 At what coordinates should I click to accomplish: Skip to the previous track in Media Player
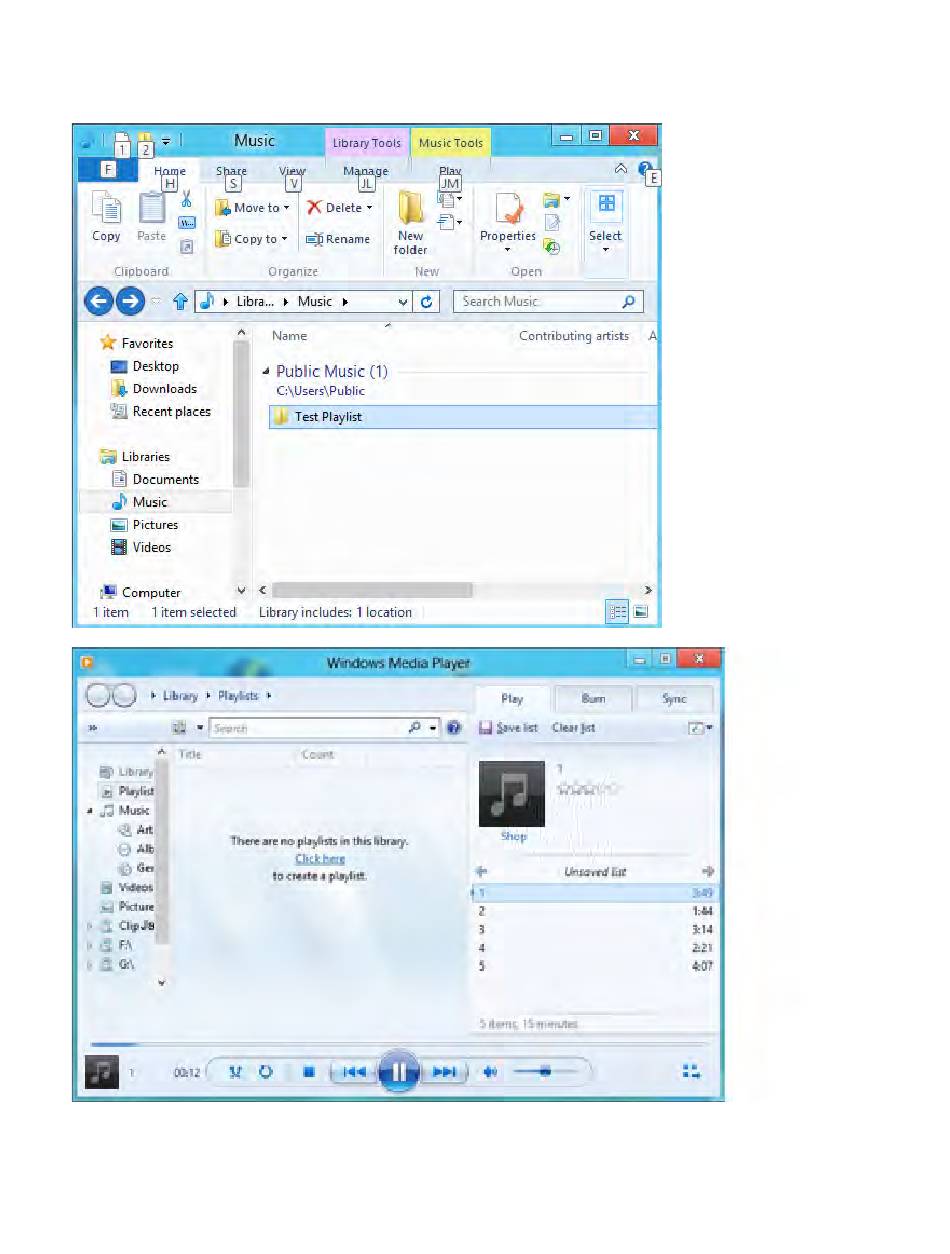point(354,1072)
